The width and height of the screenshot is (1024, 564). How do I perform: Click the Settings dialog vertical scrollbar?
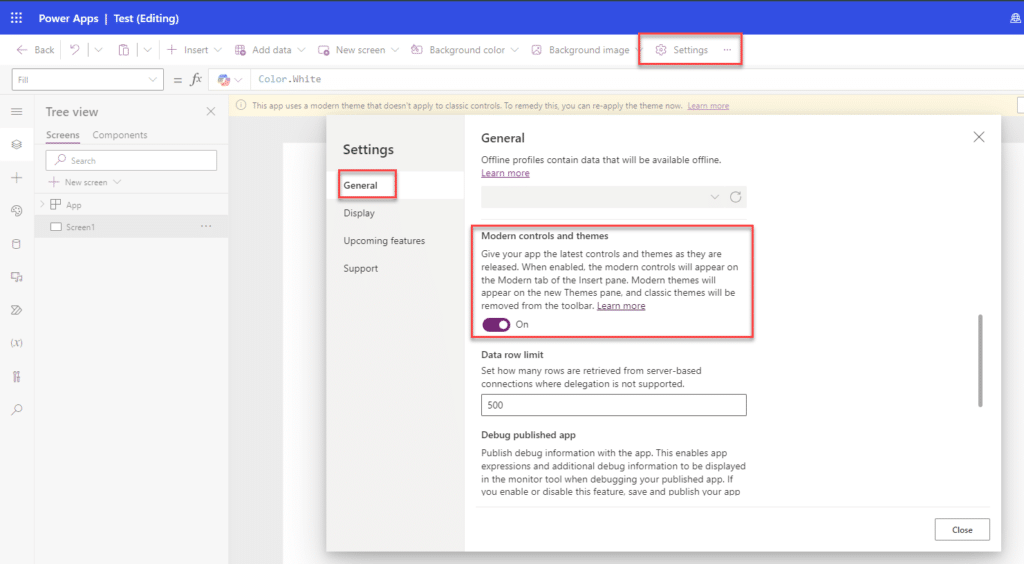(980, 360)
